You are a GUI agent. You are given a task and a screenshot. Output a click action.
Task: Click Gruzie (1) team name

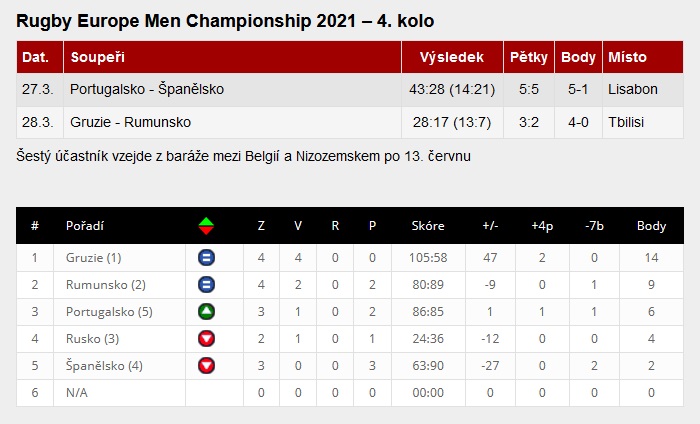point(94,258)
